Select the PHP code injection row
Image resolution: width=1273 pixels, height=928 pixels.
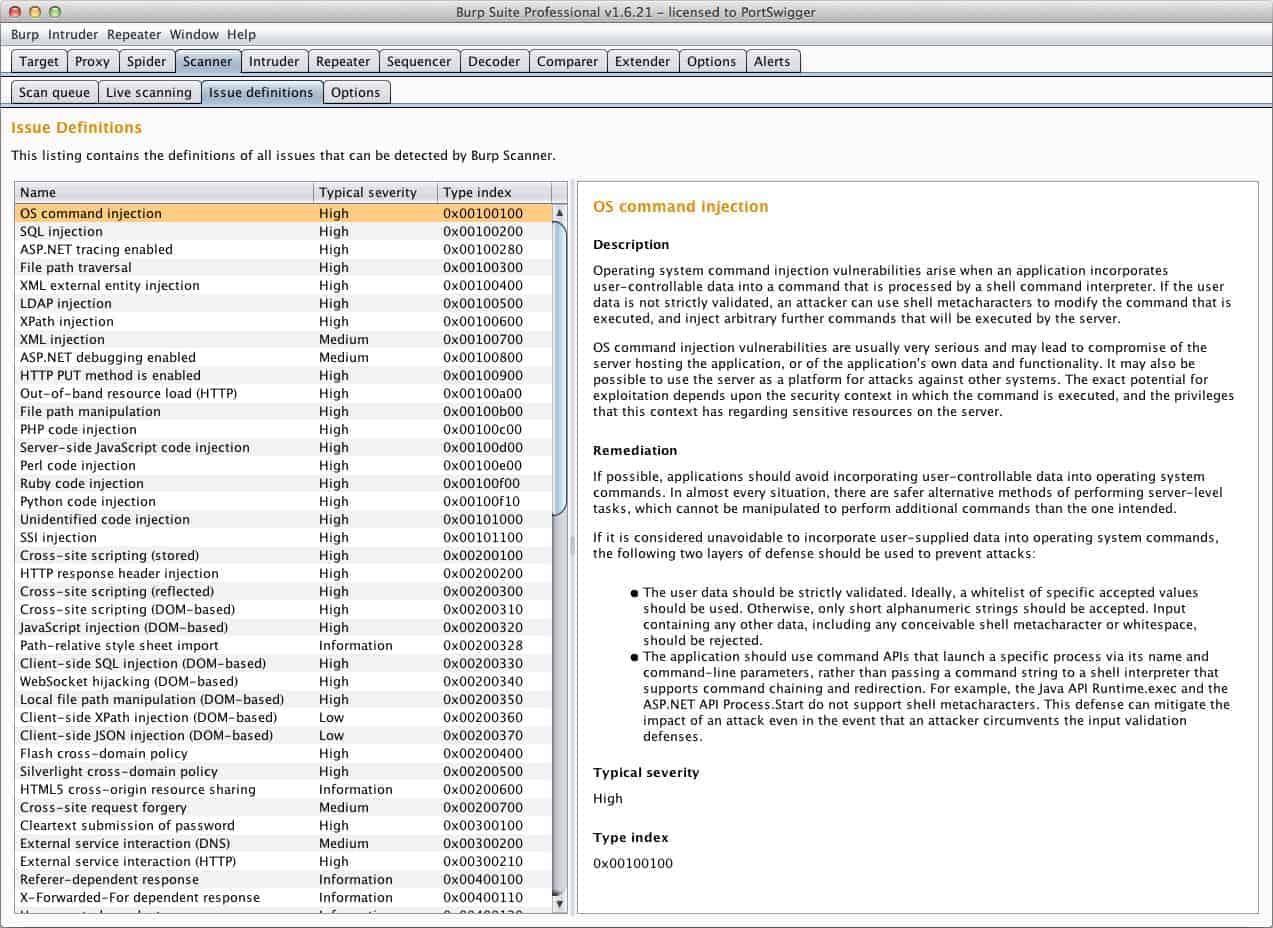click(284, 429)
